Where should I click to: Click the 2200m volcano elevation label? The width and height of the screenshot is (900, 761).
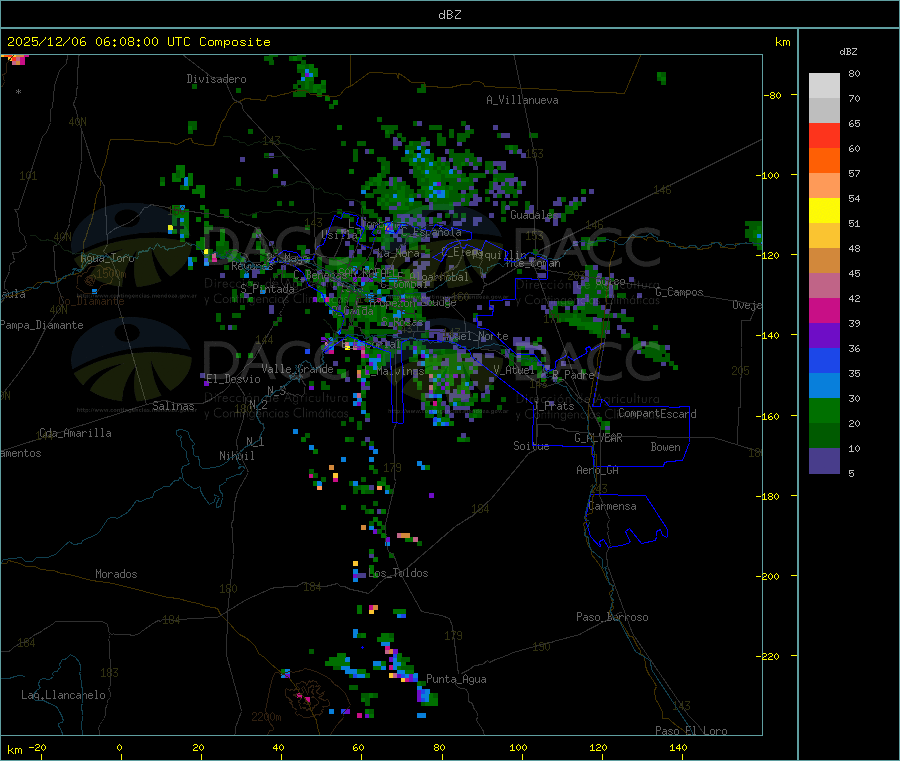pos(266,717)
